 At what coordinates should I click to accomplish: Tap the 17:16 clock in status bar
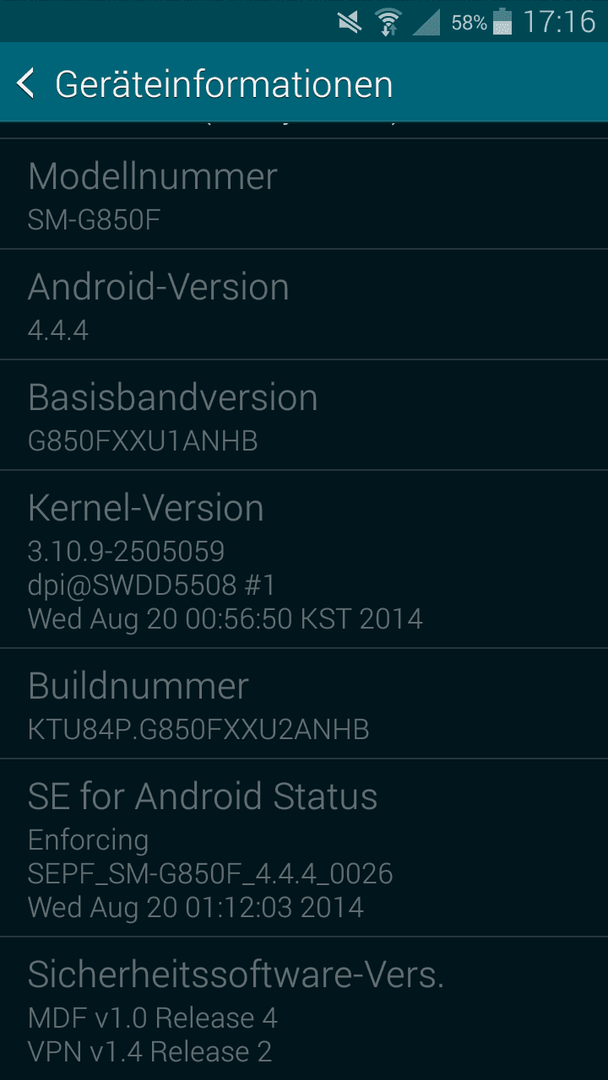coord(559,22)
